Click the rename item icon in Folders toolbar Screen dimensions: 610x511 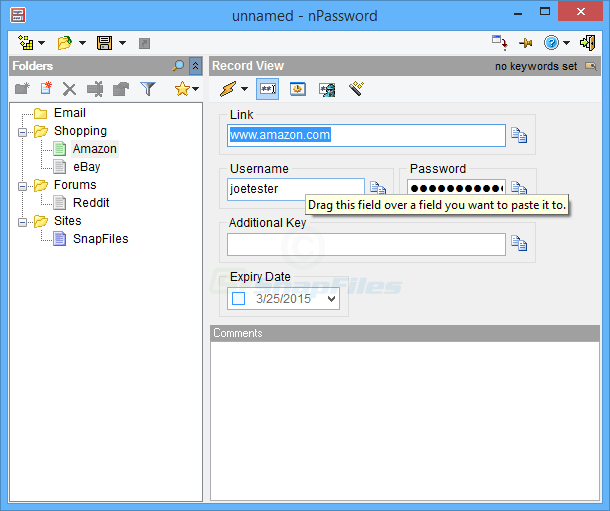pos(95,89)
